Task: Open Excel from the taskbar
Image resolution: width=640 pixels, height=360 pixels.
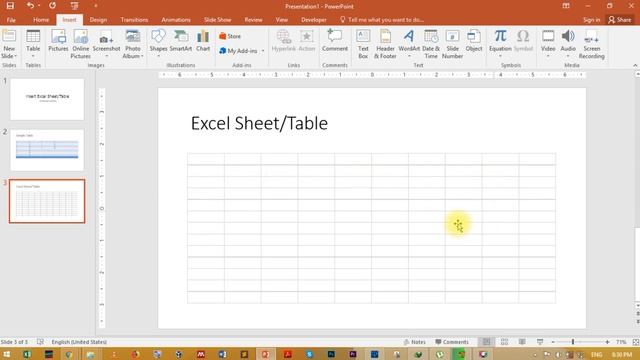Action: click(x=27, y=354)
